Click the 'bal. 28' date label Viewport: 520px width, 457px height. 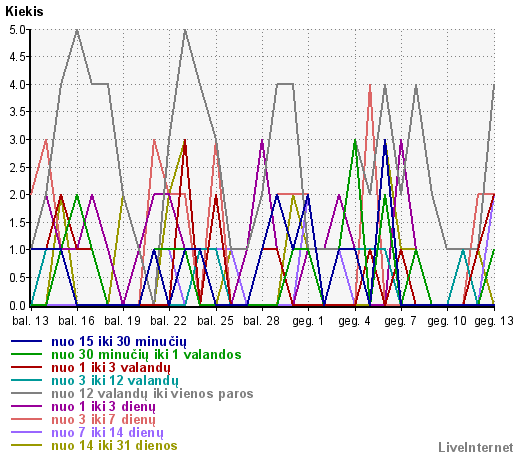[261, 321]
